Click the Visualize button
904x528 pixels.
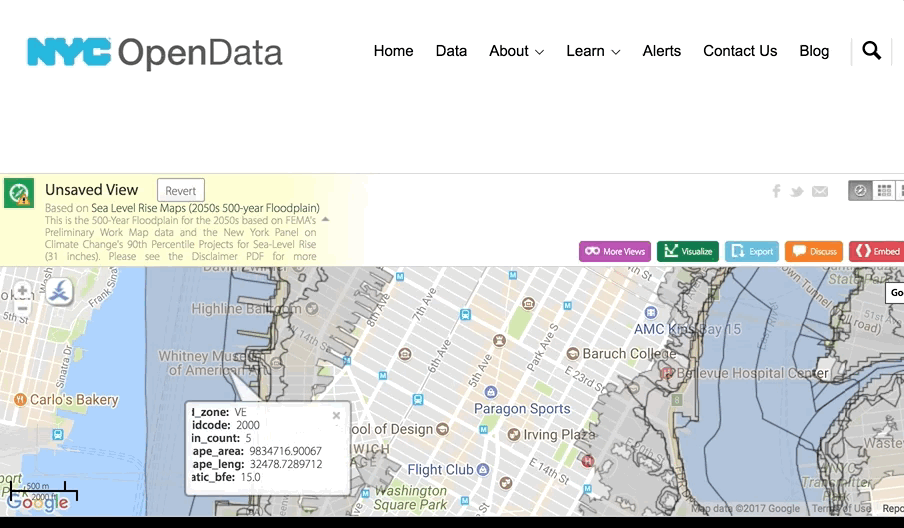click(x=688, y=251)
